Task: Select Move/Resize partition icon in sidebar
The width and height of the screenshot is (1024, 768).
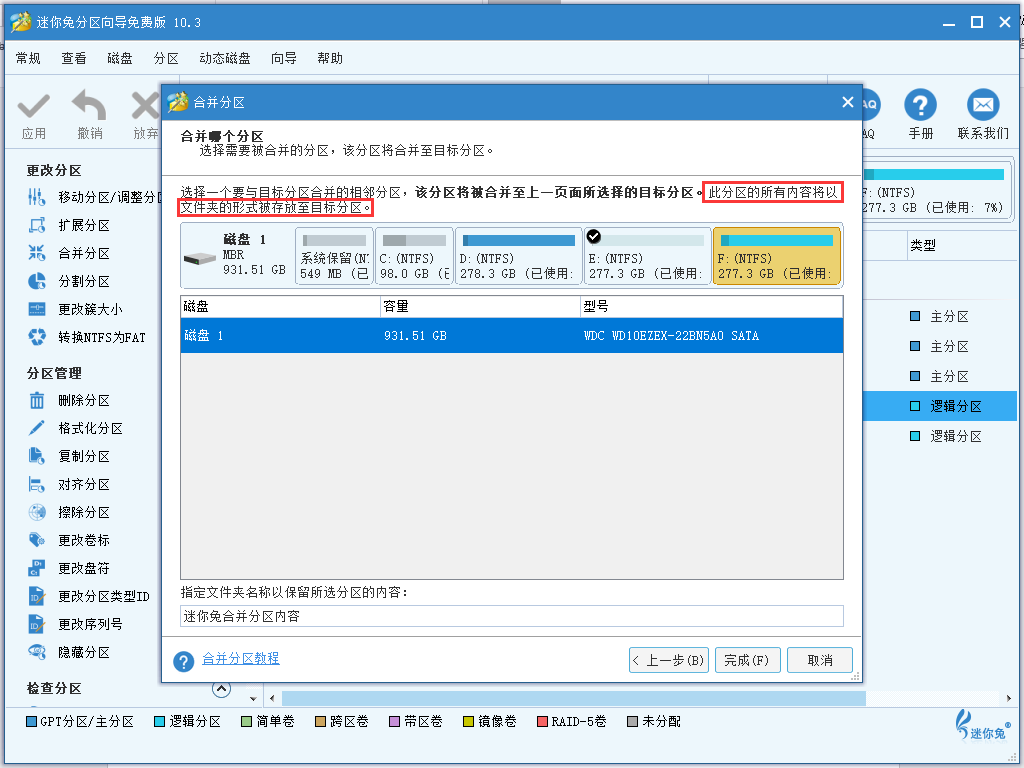Action: click(37, 197)
